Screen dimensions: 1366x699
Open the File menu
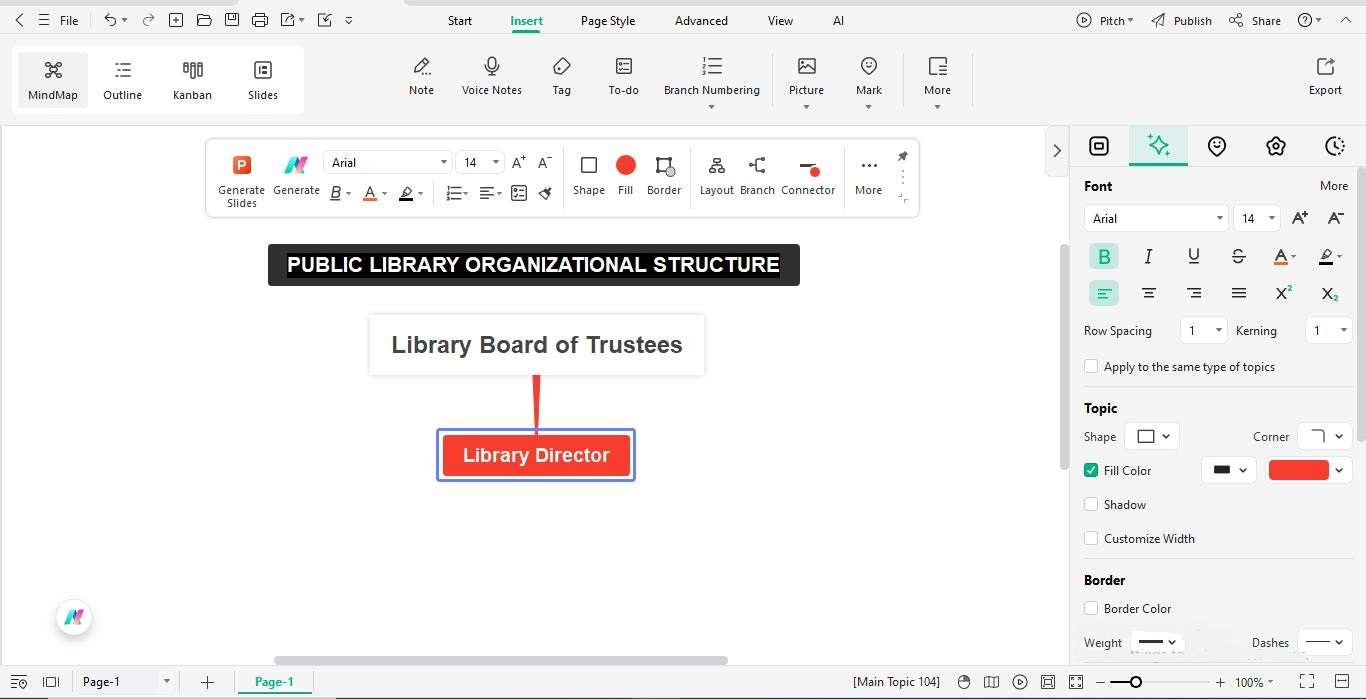[69, 20]
